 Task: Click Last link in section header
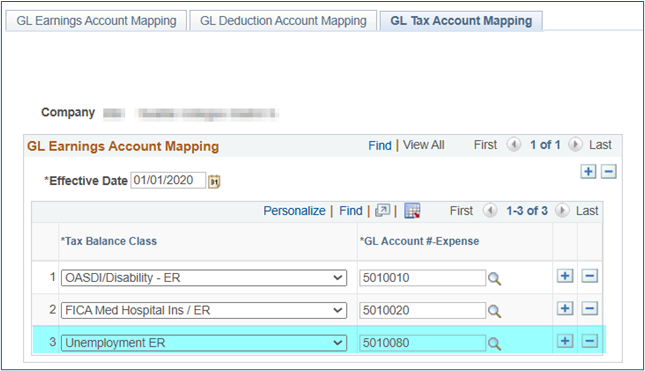[600, 145]
